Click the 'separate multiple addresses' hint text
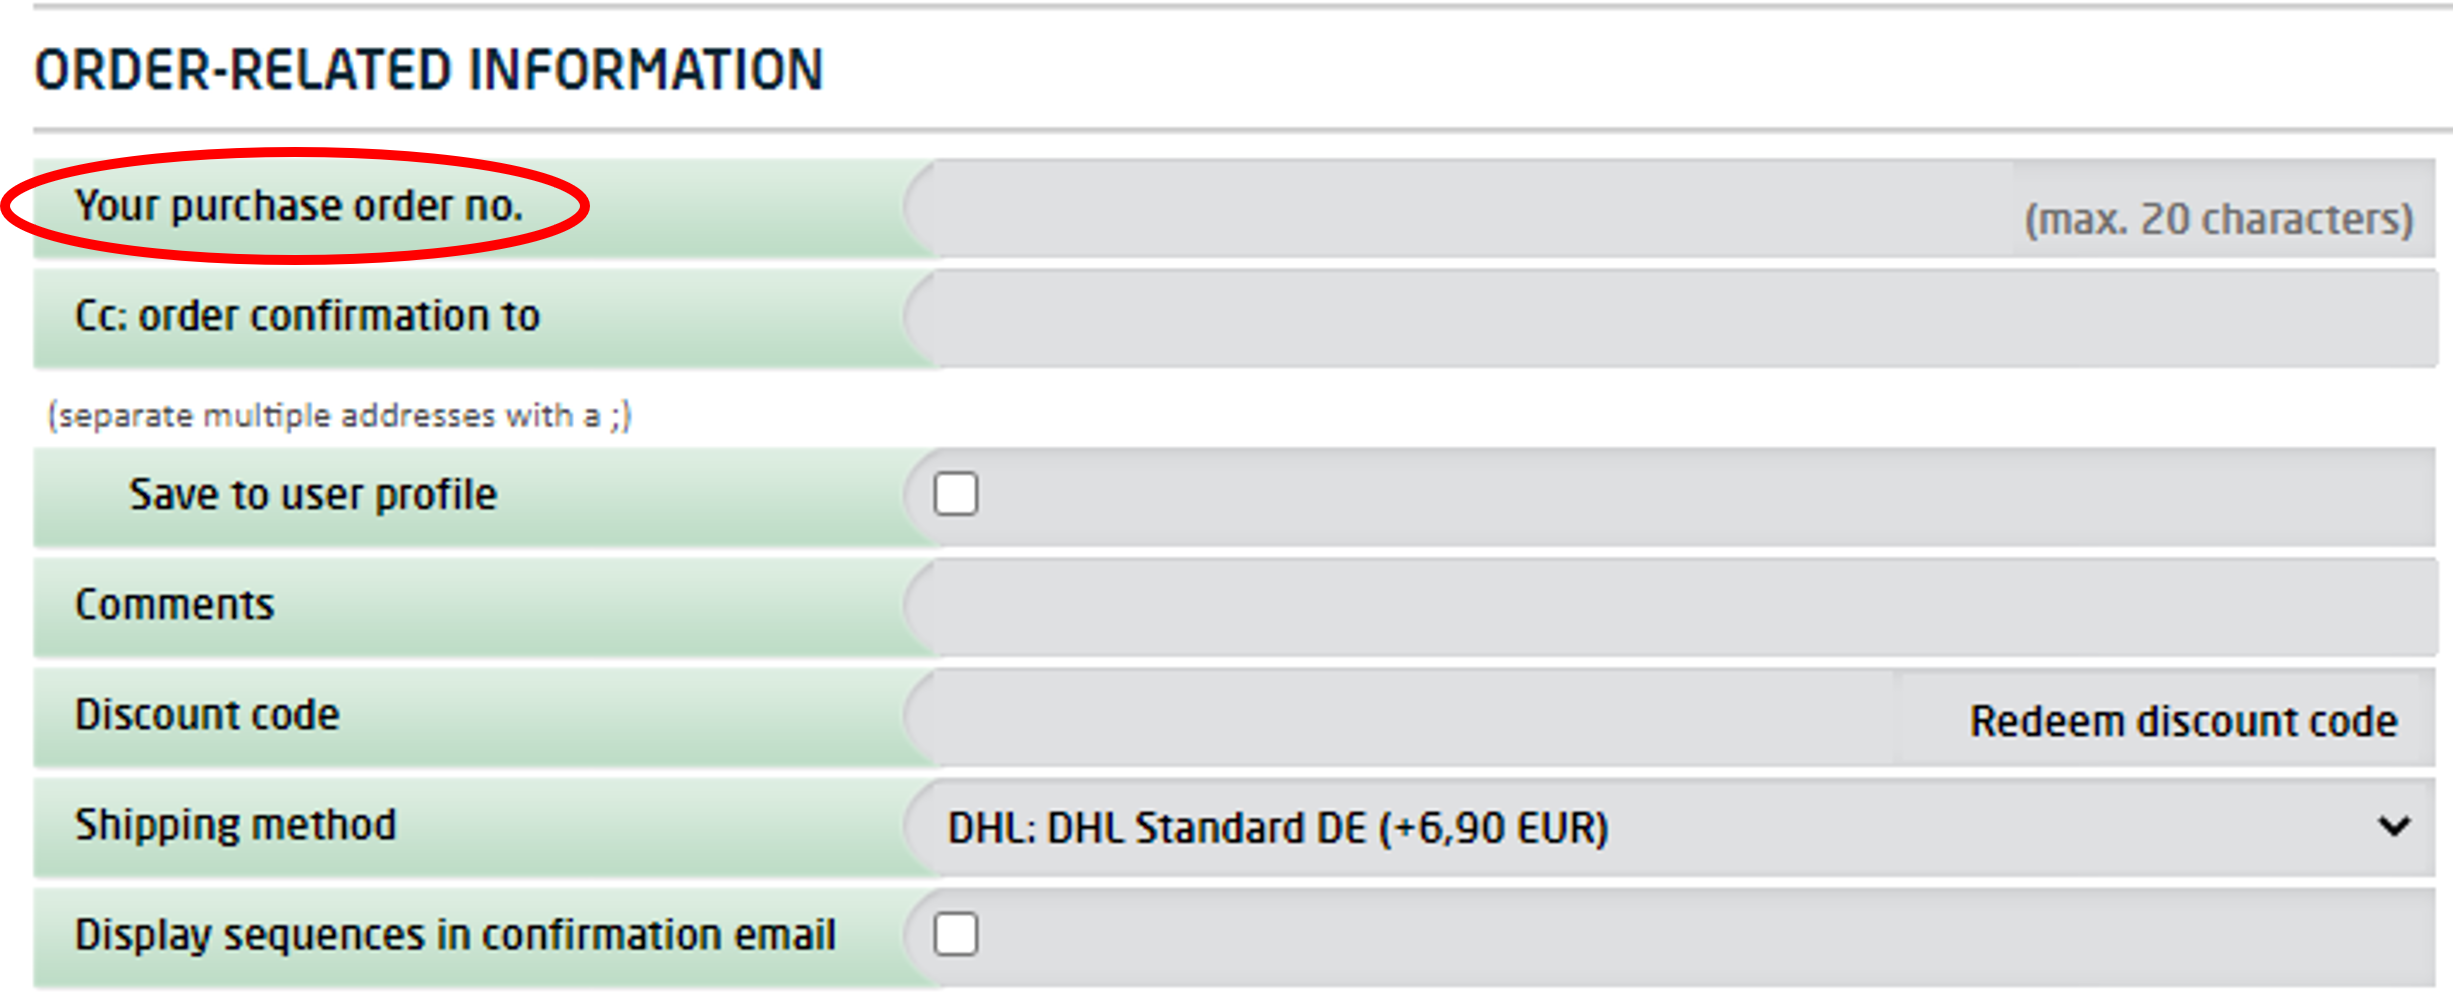Viewport: 2453px width, 1001px height. (340, 415)
